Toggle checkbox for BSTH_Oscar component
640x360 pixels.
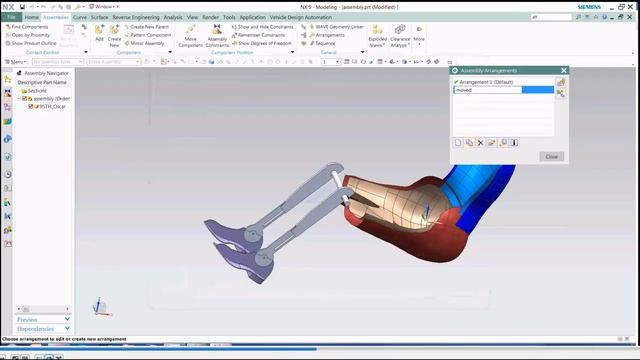pos(31,107)
